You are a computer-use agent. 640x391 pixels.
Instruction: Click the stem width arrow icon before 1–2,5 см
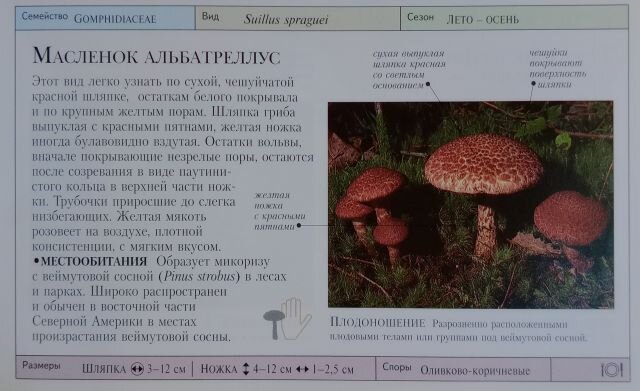click(x=302, y=369)
